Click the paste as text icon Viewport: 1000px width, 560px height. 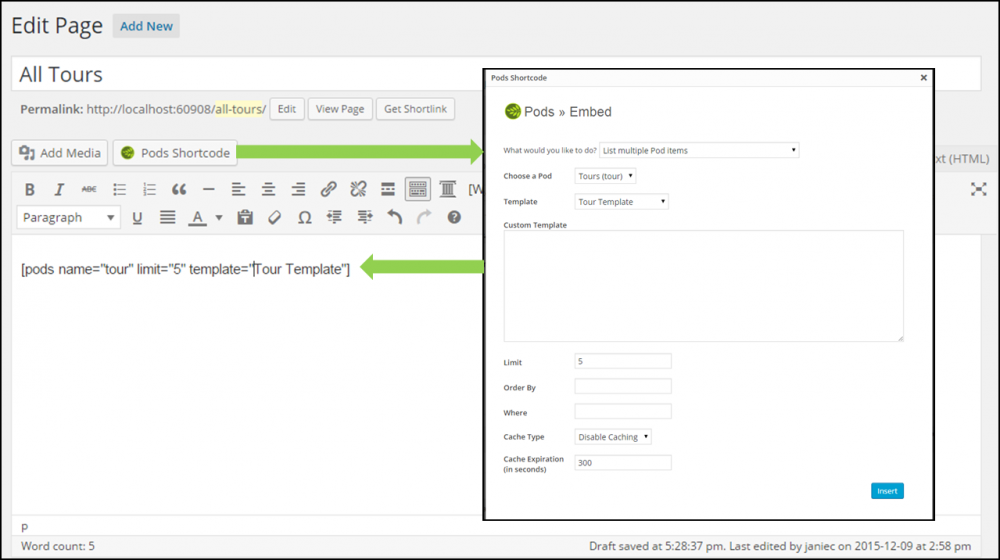(x=245, y=217)
